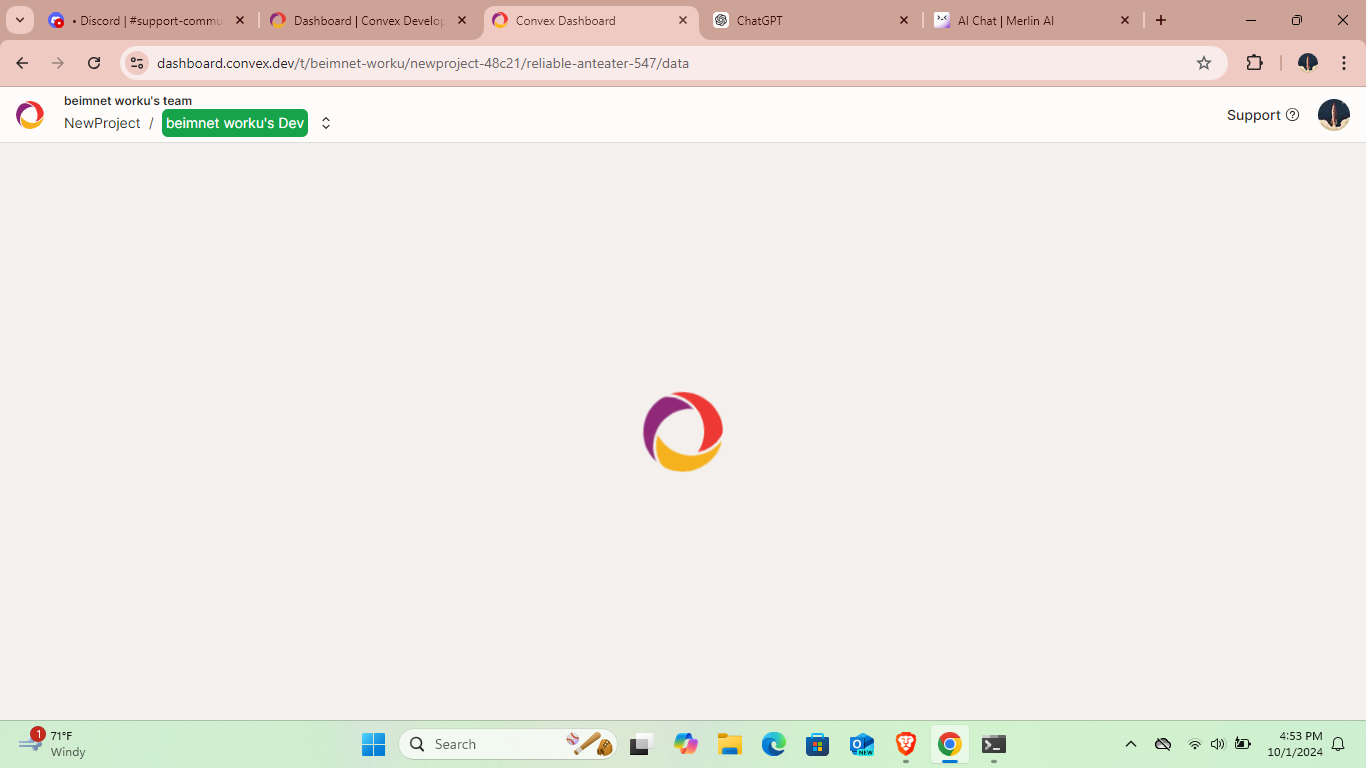This screenshot has height=768, width=1366.
Task: Go back to the previous page
Action: 22,63
